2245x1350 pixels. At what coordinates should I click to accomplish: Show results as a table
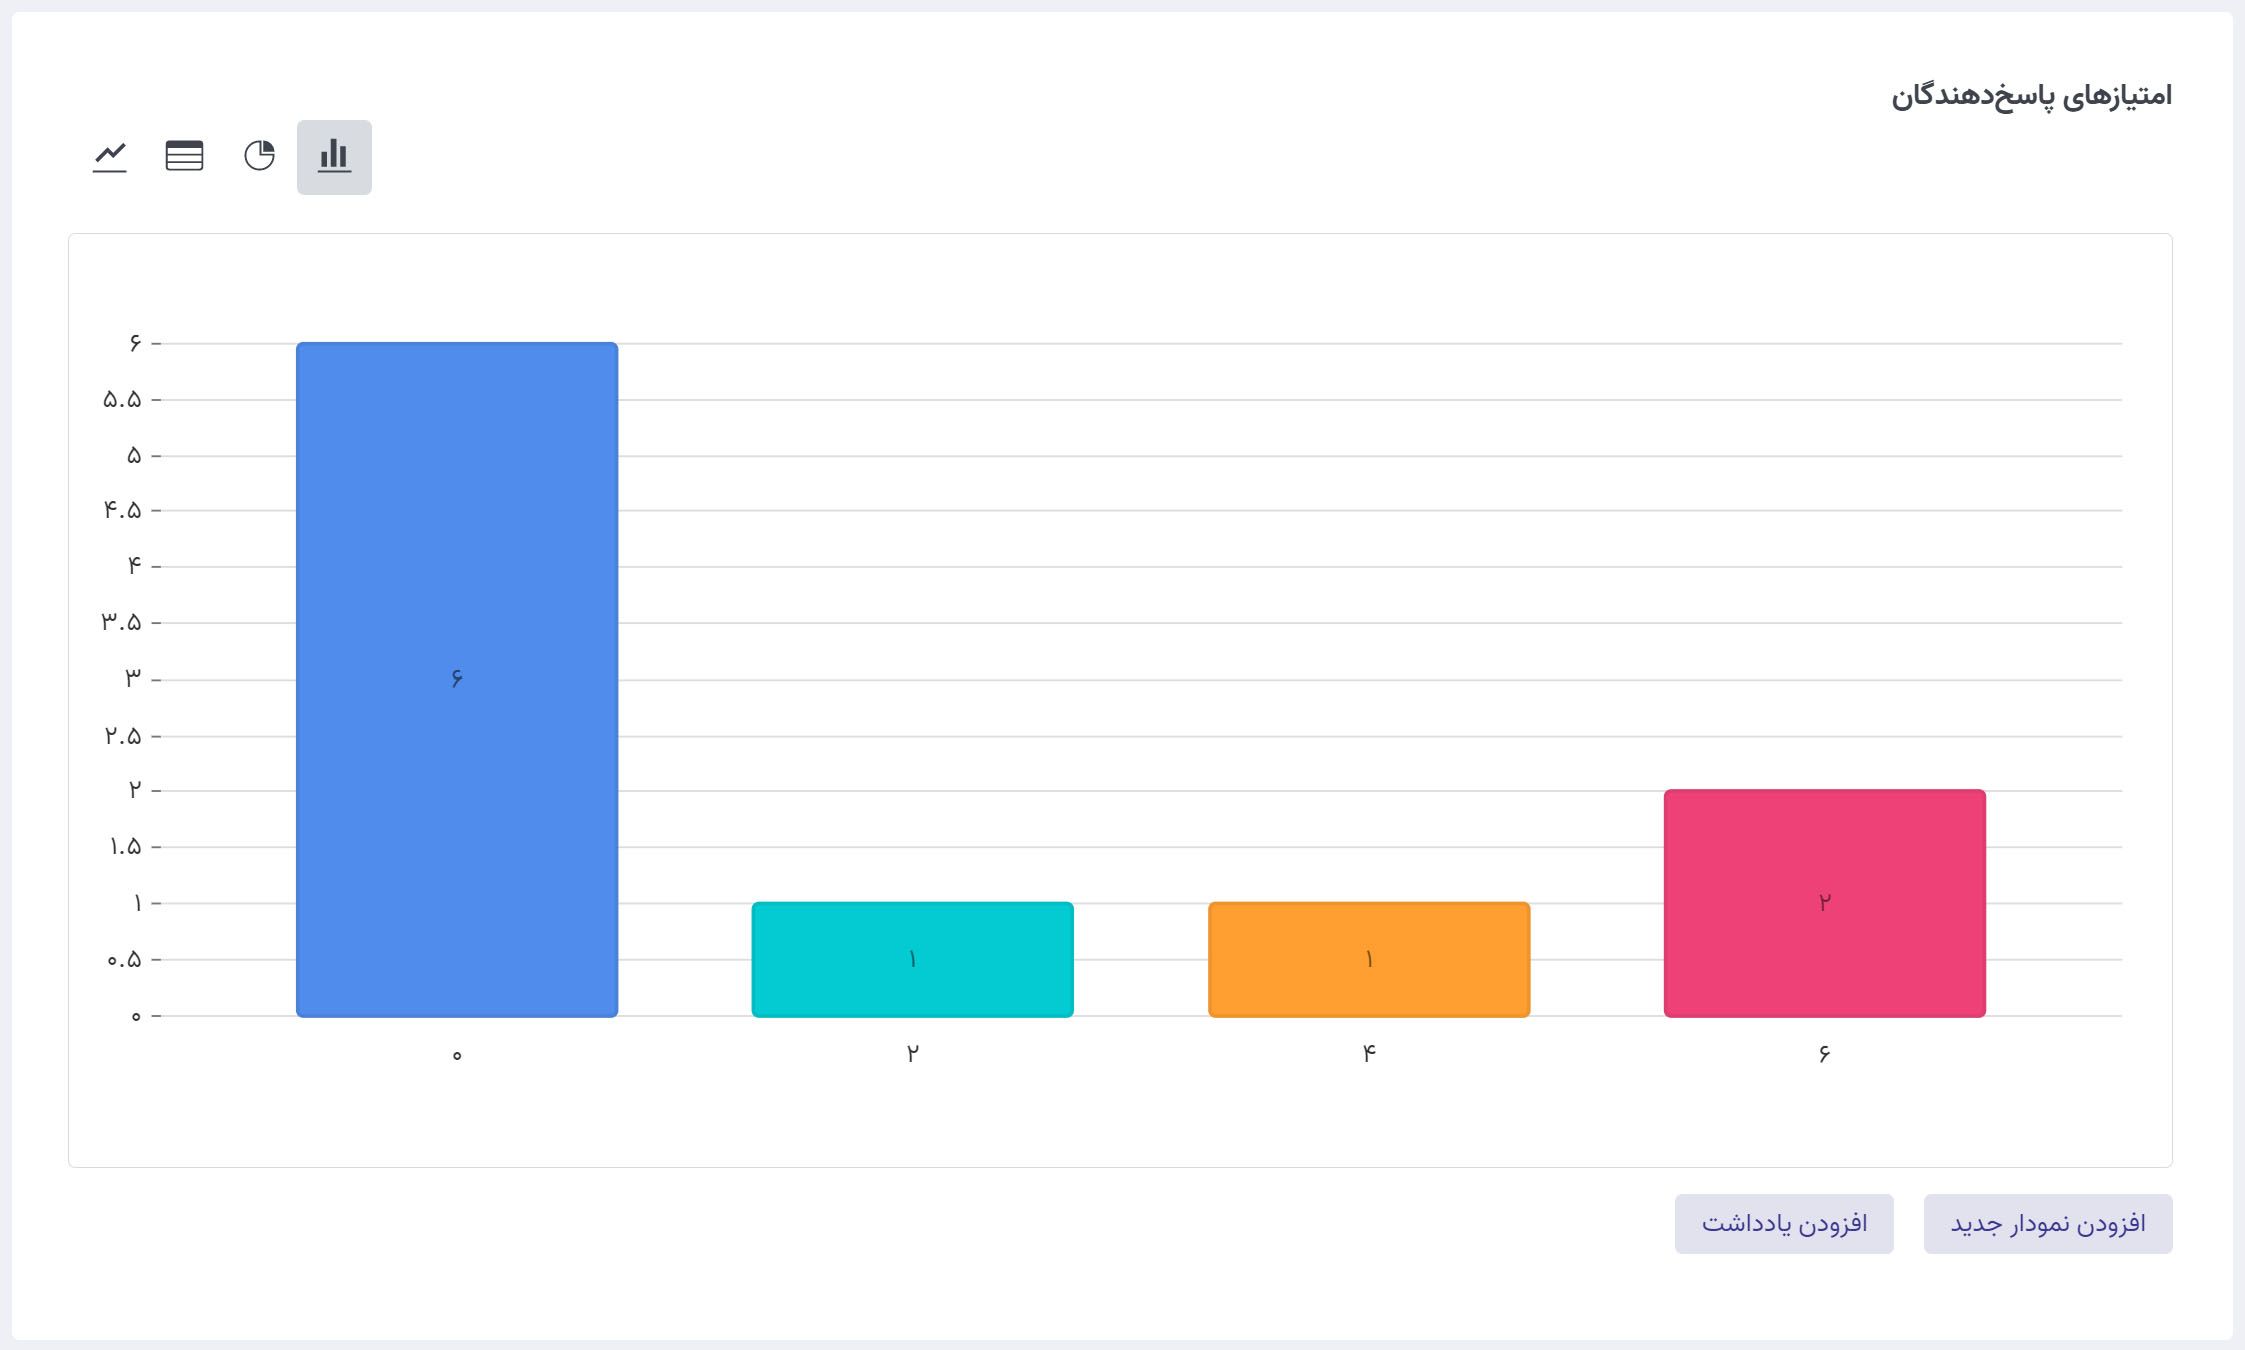click(184, 157)
